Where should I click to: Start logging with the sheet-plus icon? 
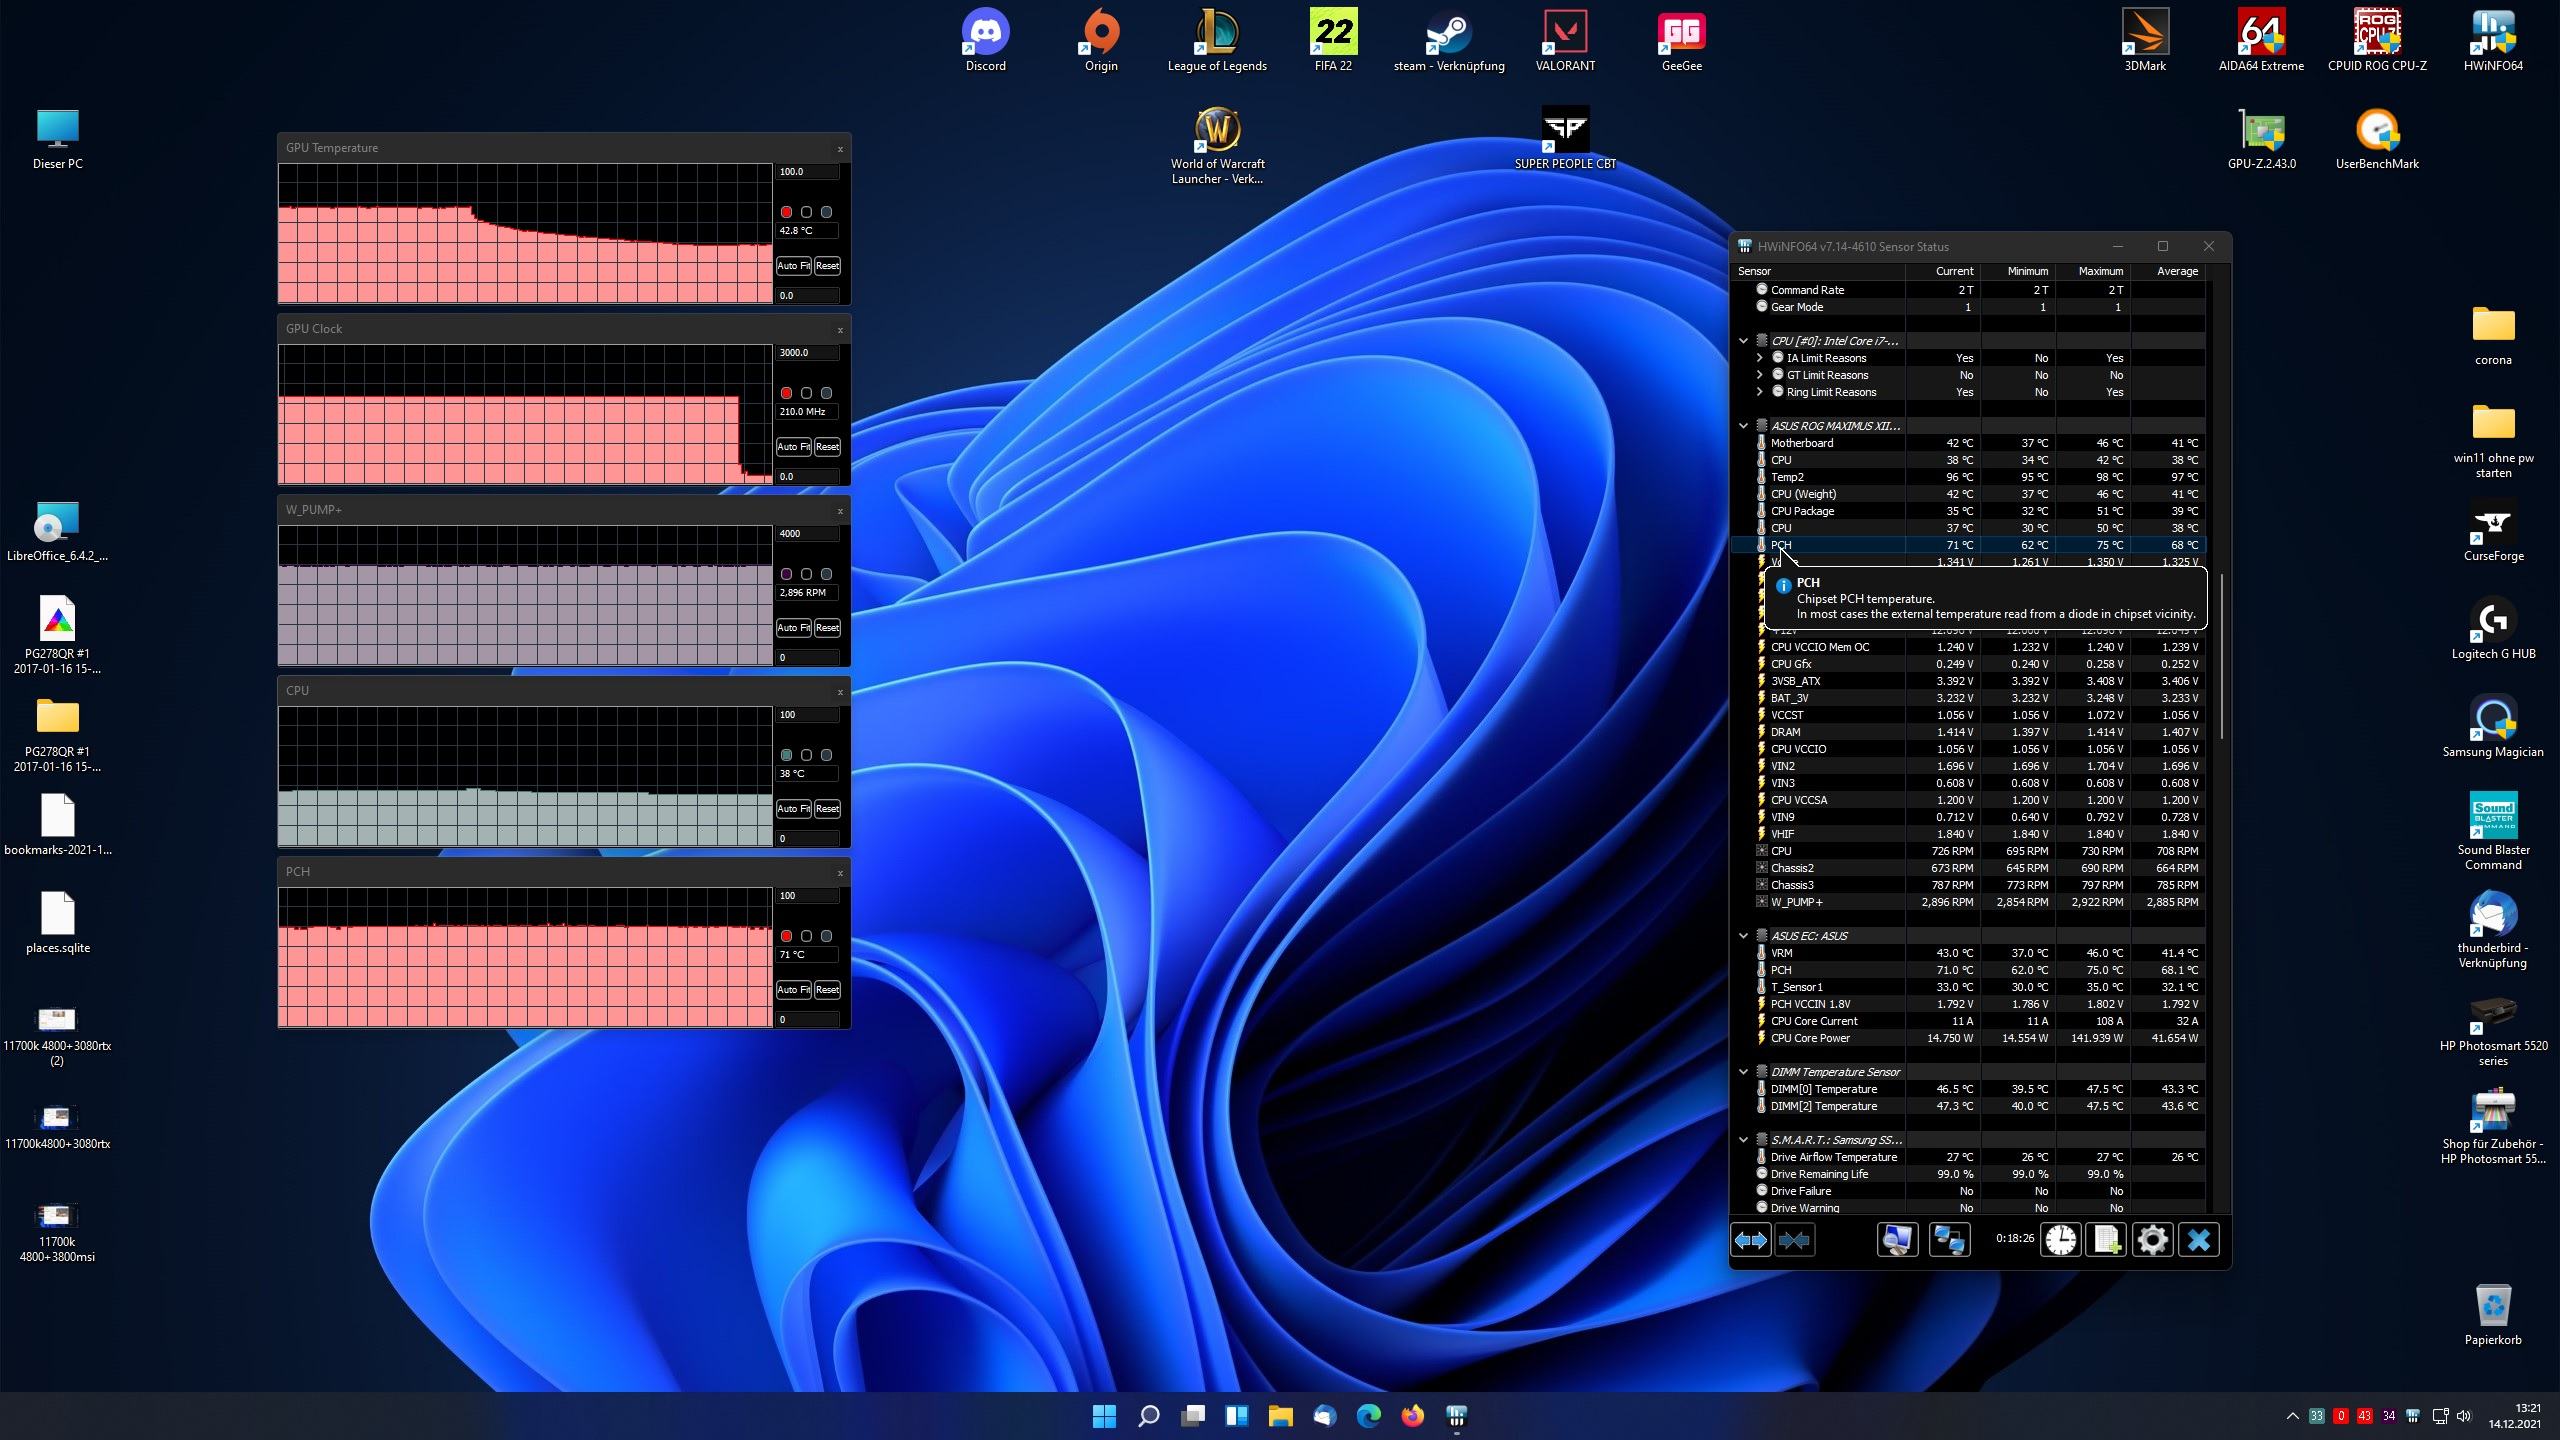point(2106,1240)
